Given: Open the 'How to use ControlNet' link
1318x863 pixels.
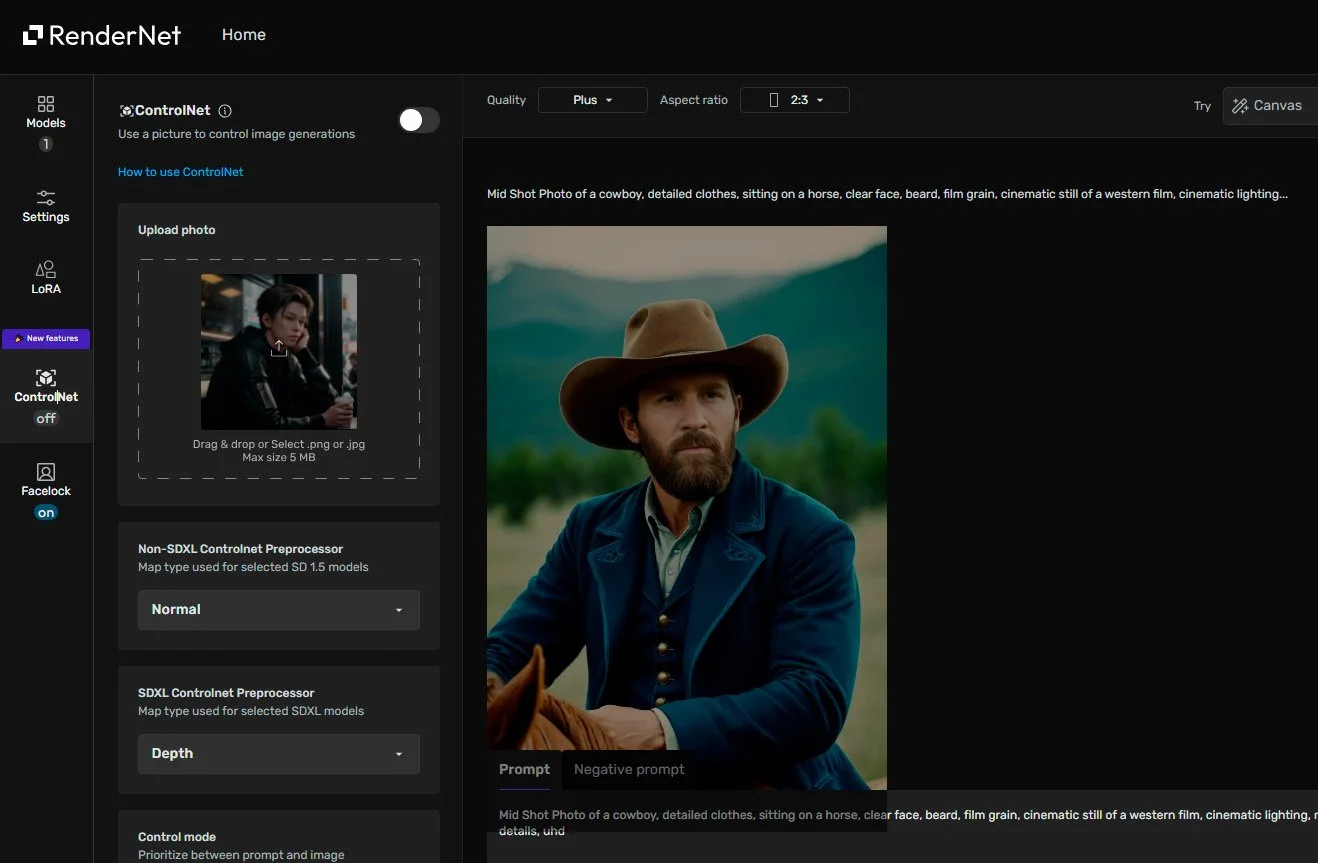Looking at the screenshot, I should tap(181, 172).
